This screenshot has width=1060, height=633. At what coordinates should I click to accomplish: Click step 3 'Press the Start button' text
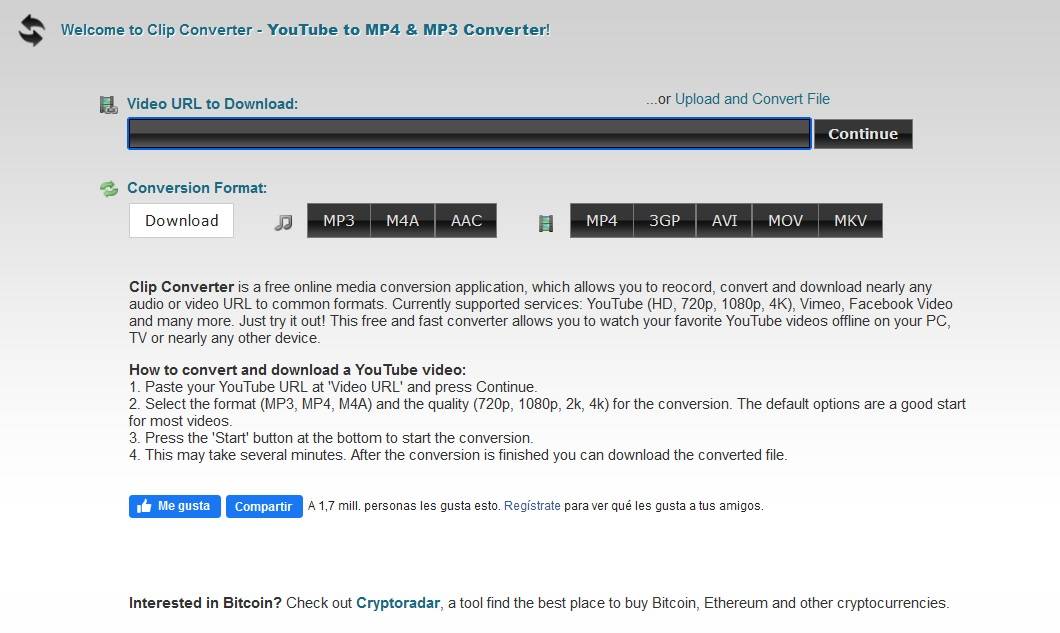[x=331, y=438]
